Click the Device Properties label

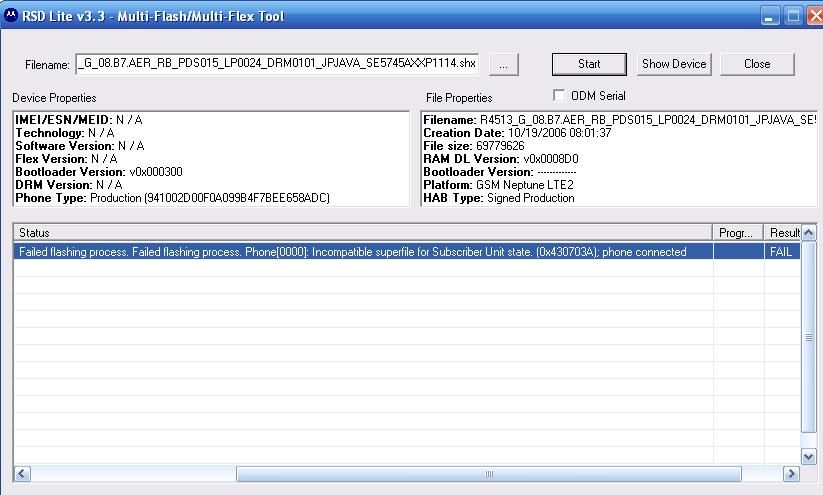tap(54, 98)
